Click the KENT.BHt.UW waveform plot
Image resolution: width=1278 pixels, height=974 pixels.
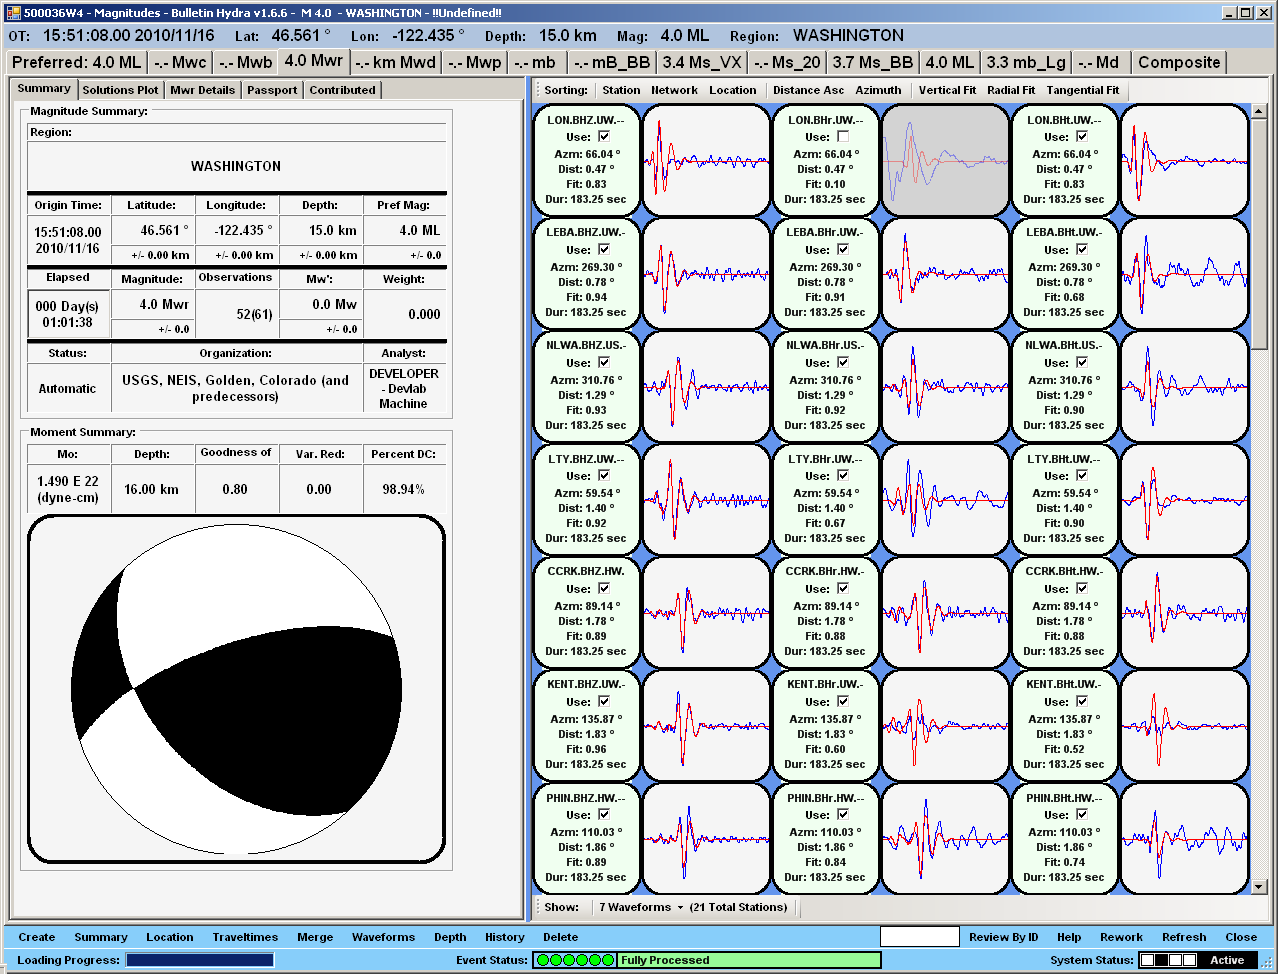1184,725
